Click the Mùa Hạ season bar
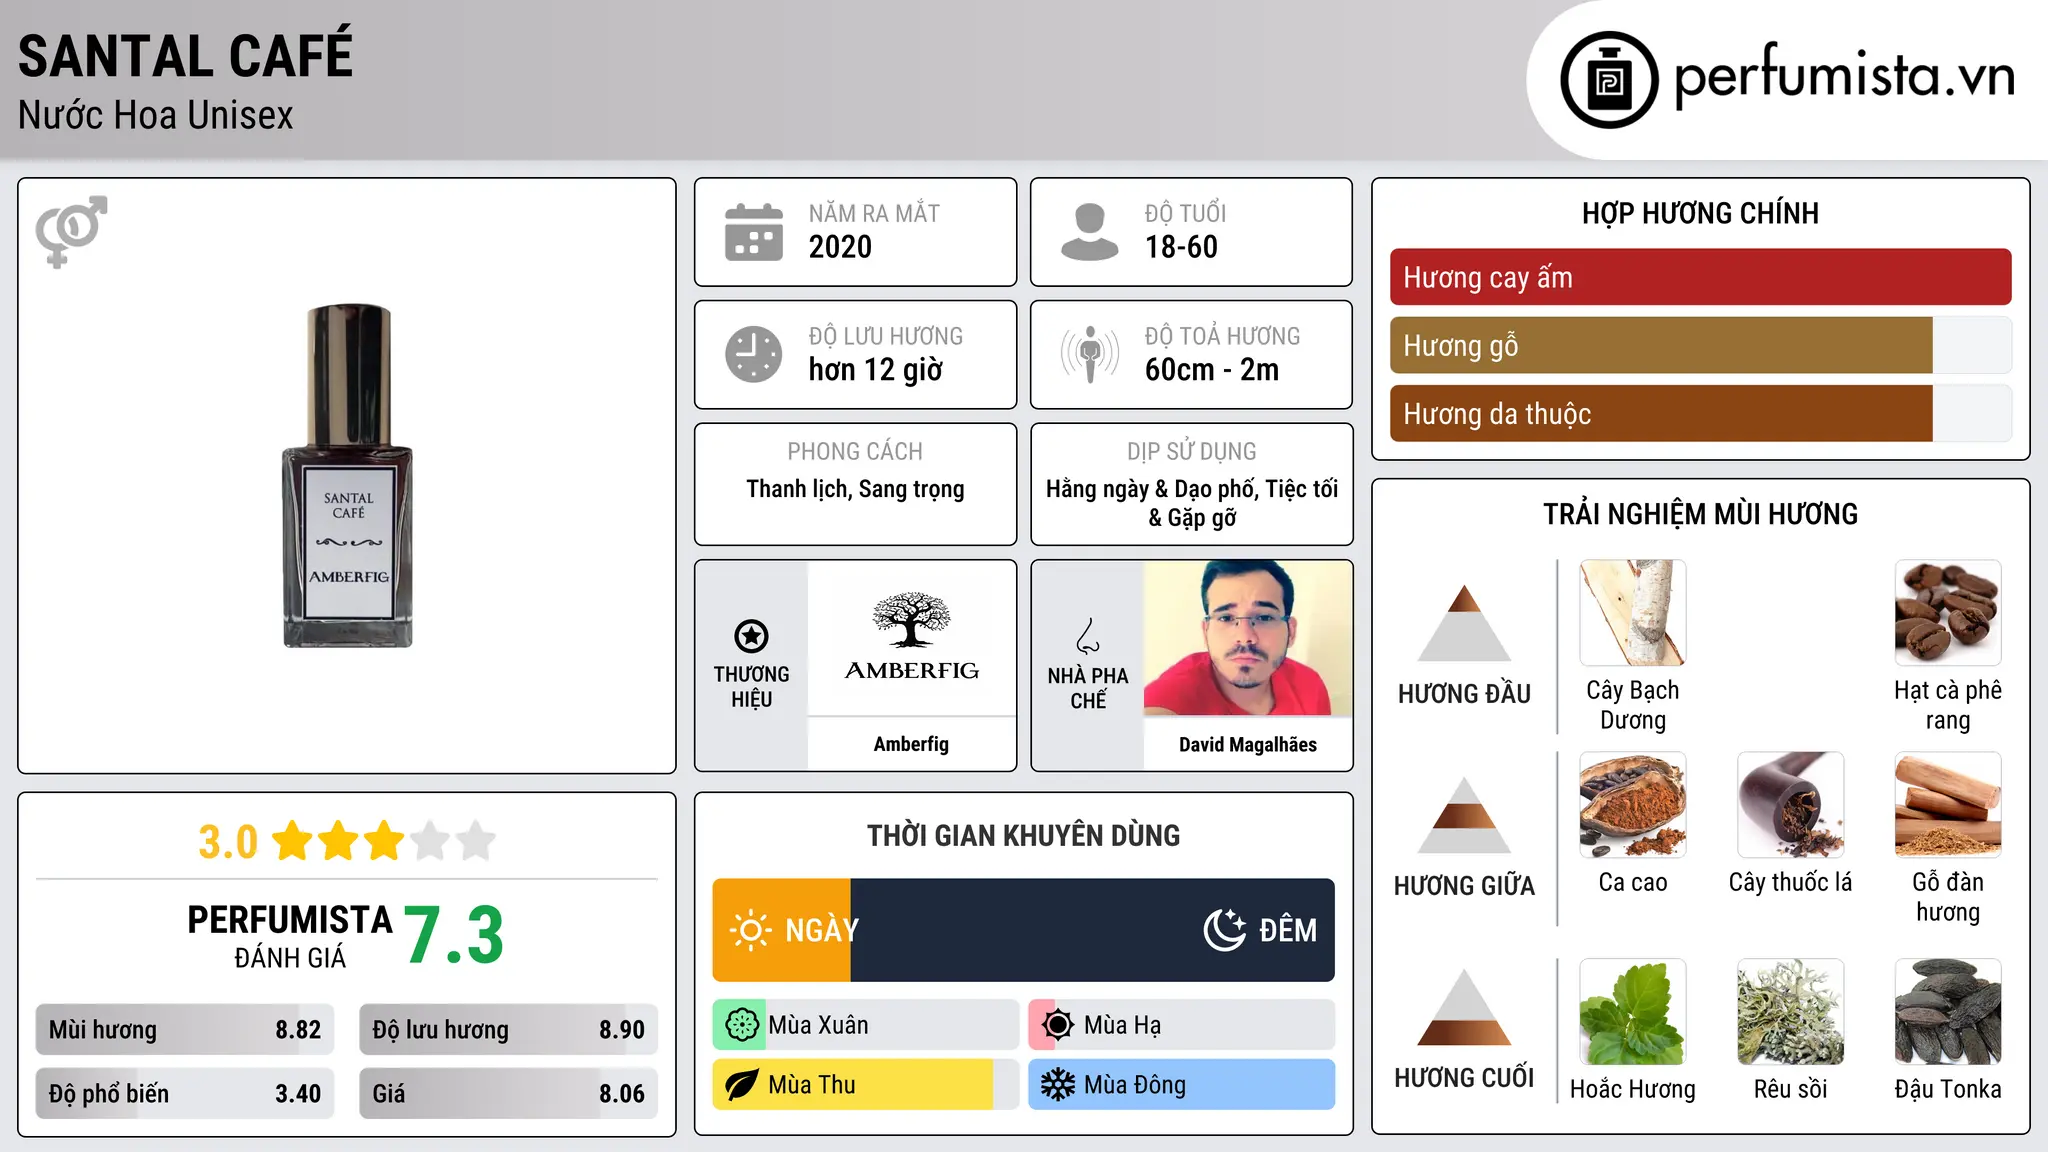The height and width of the screenshot is (1152, 2048). (1182, 1025)
